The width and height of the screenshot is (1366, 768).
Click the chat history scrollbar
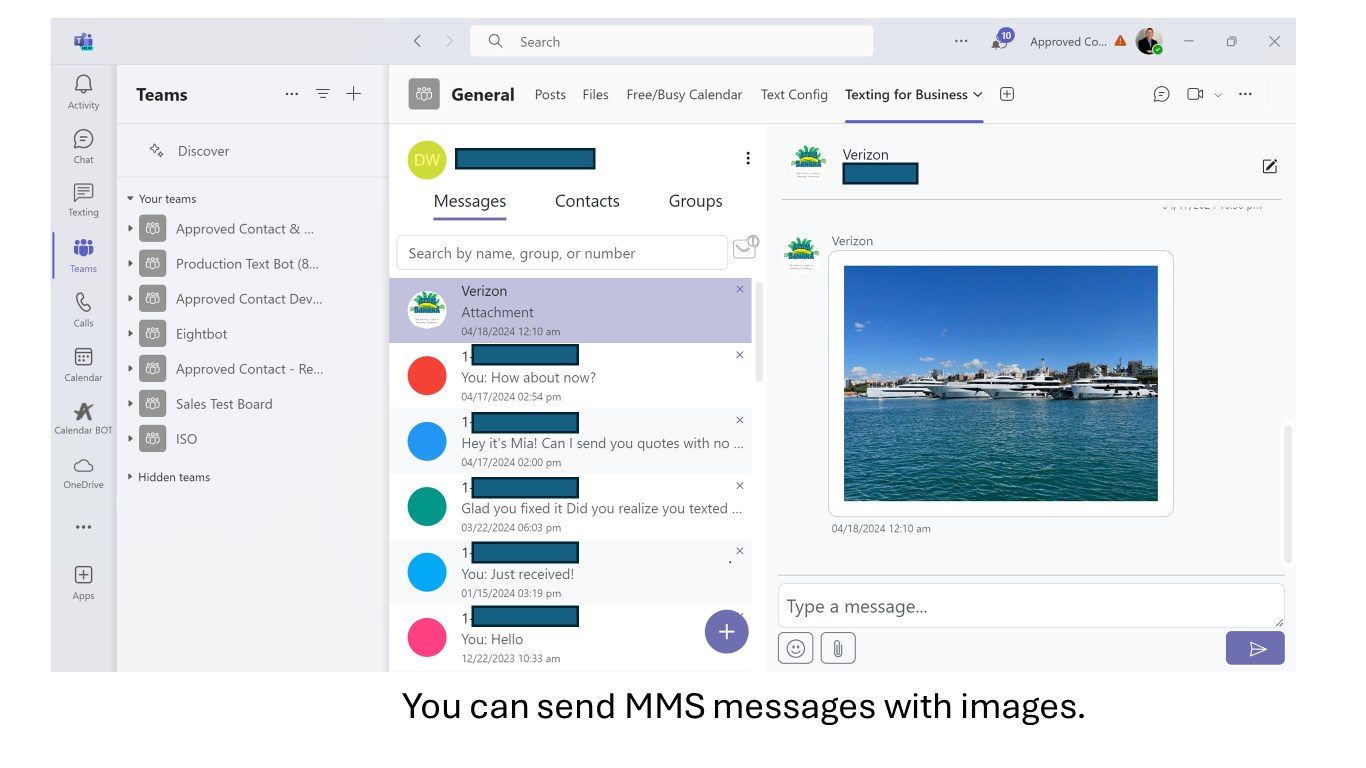(1288, 494)
